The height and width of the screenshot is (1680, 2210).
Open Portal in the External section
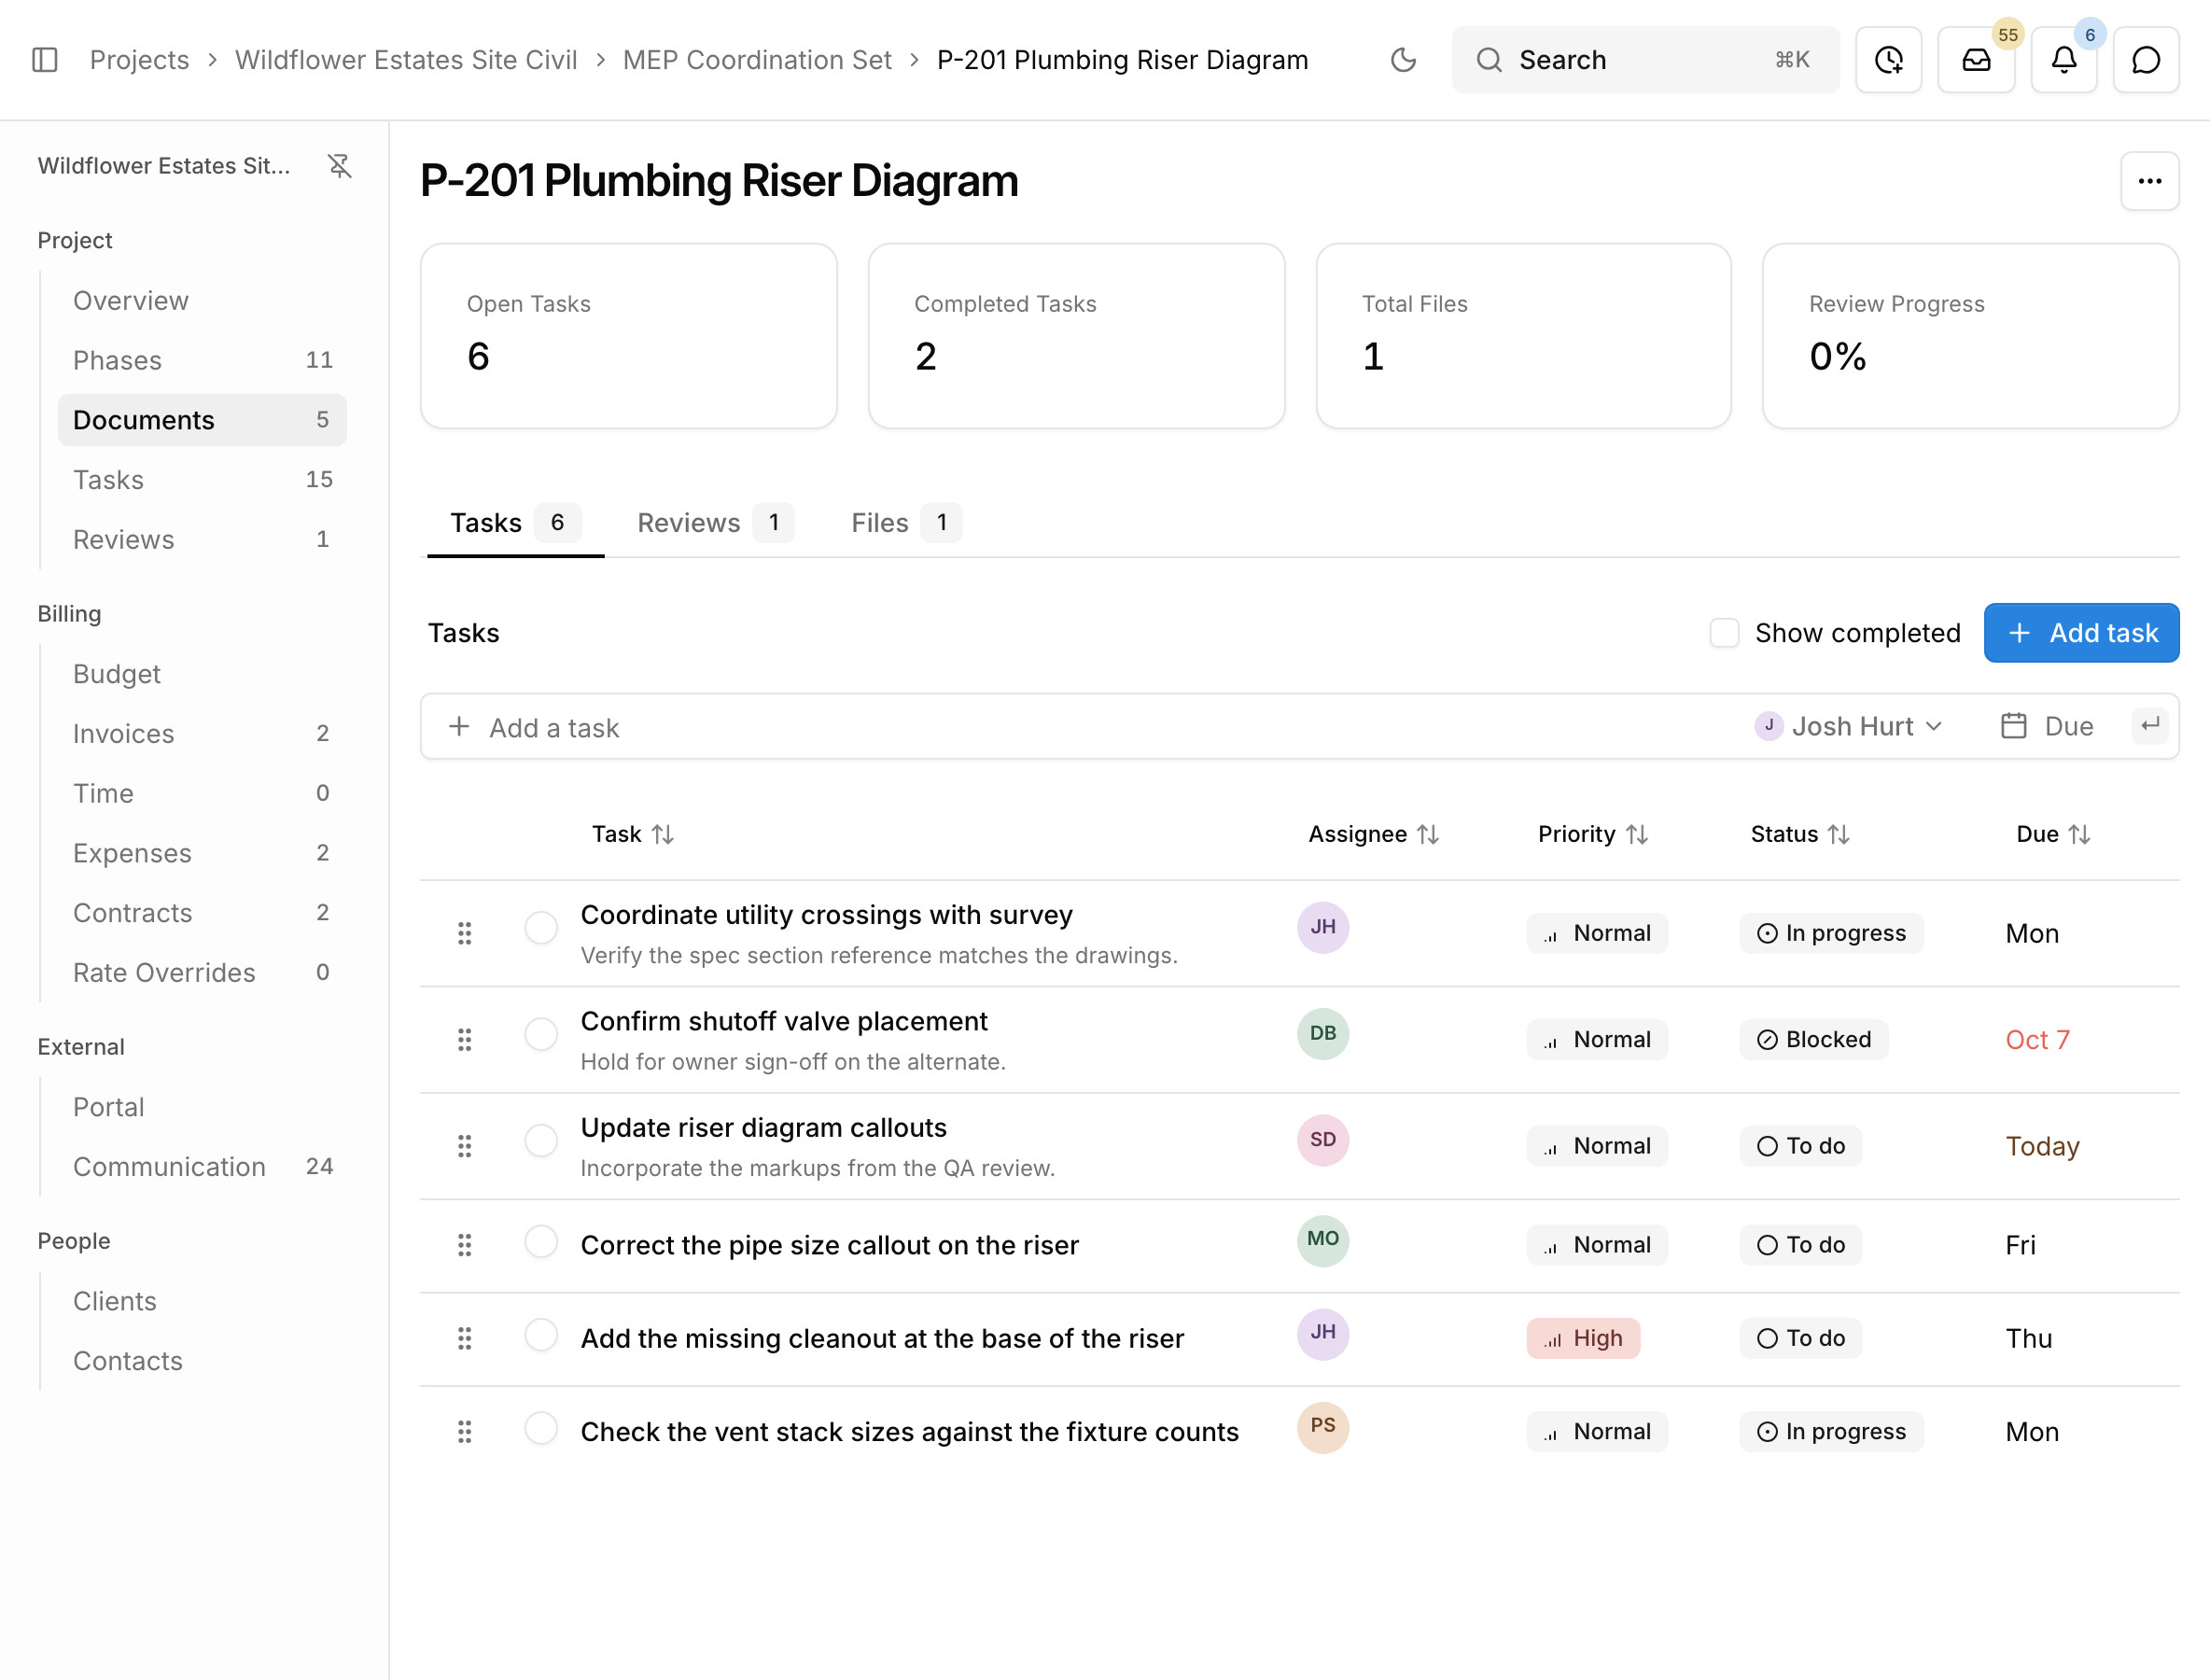point(202,1106)
